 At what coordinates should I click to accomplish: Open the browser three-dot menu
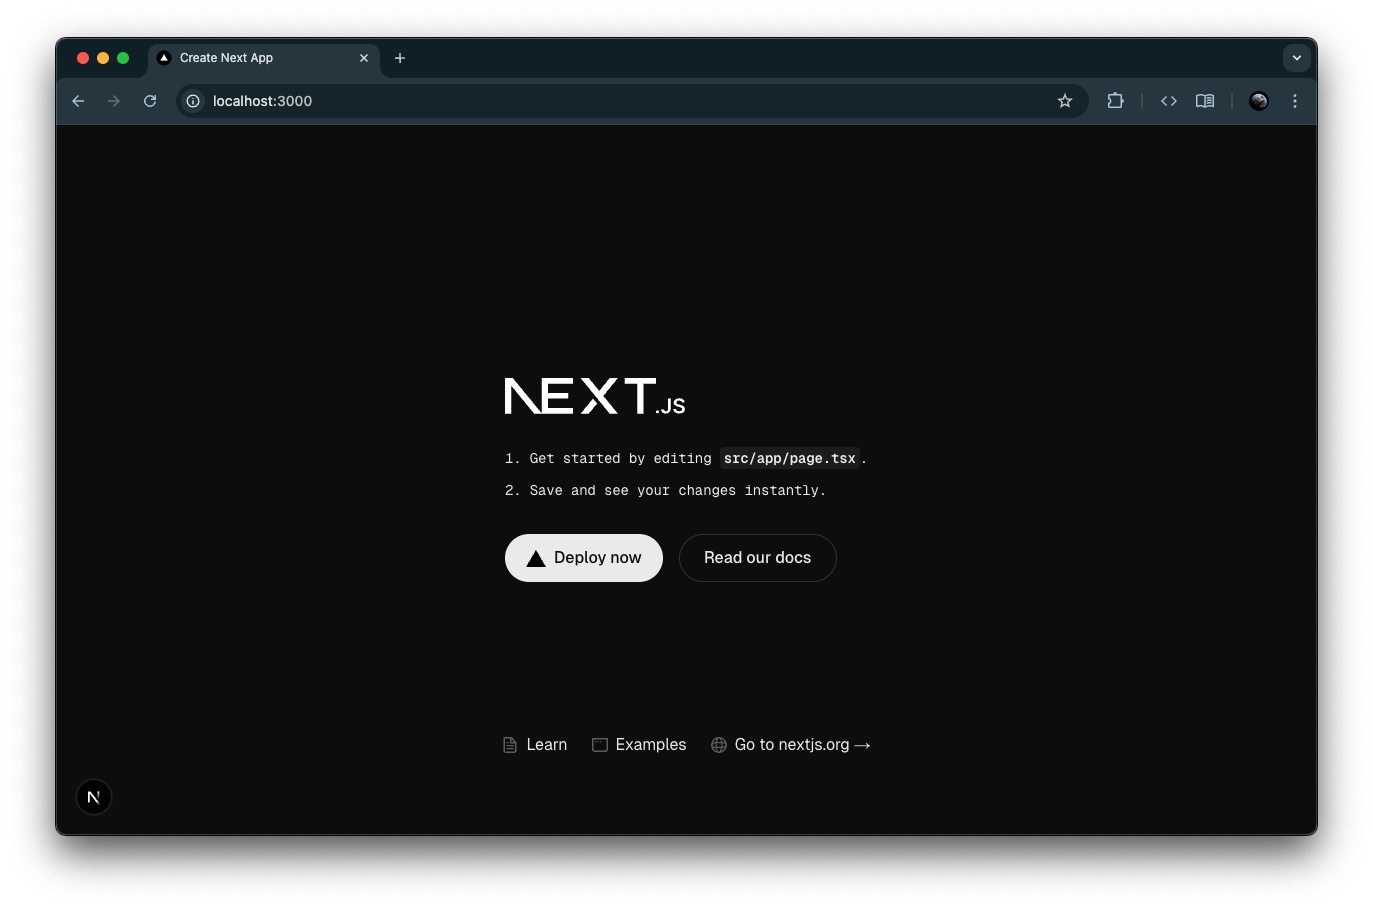pos(1295,101)
